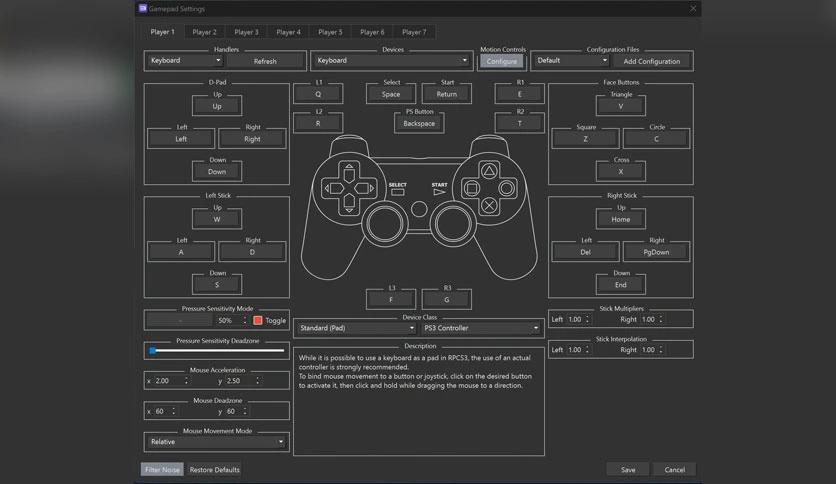Rebind Left Stick Up showing W
The height and width of the screenshot is (484, 836).
pyautogui.click(x=217, y=219)
